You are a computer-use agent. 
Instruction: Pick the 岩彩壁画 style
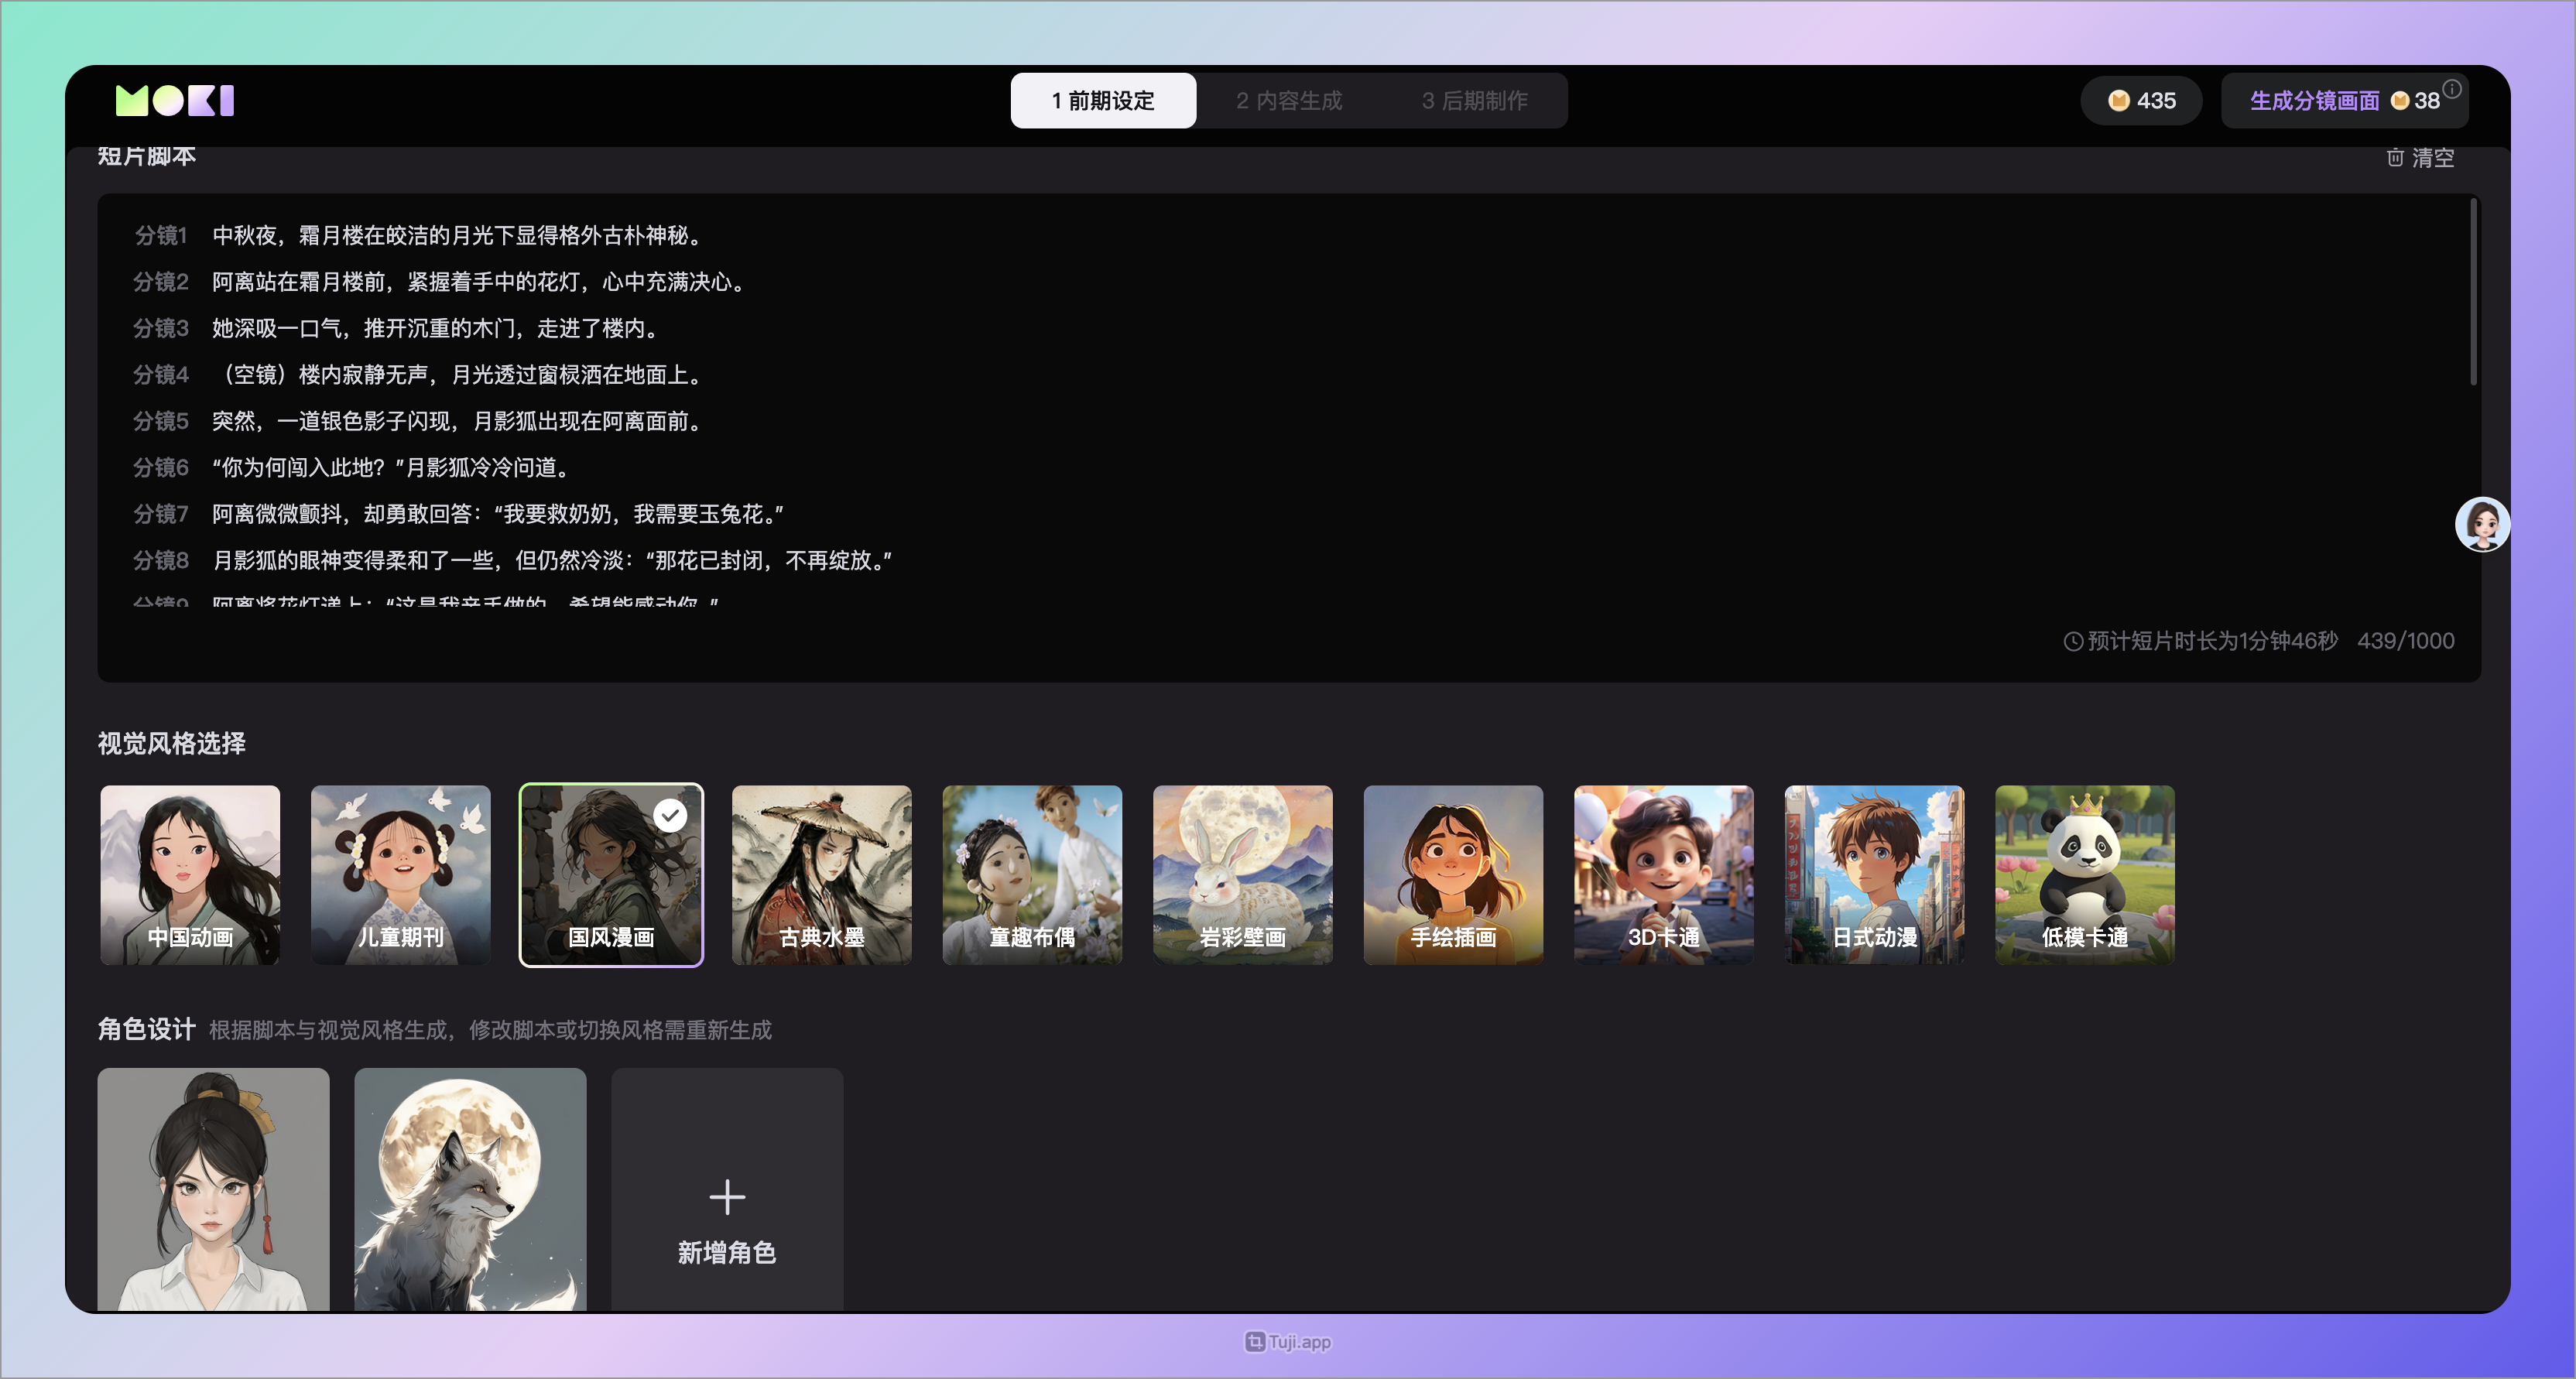(x=1243, y=875)
